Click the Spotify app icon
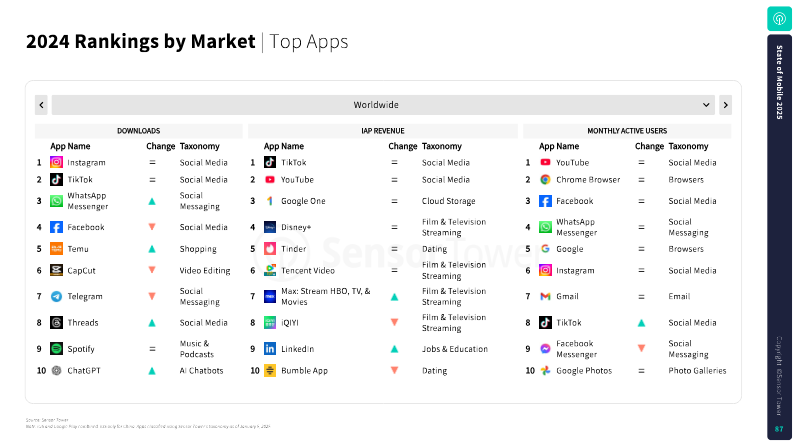Image resolution: width=800 pixels, height=447 pixels. (56, 349)
